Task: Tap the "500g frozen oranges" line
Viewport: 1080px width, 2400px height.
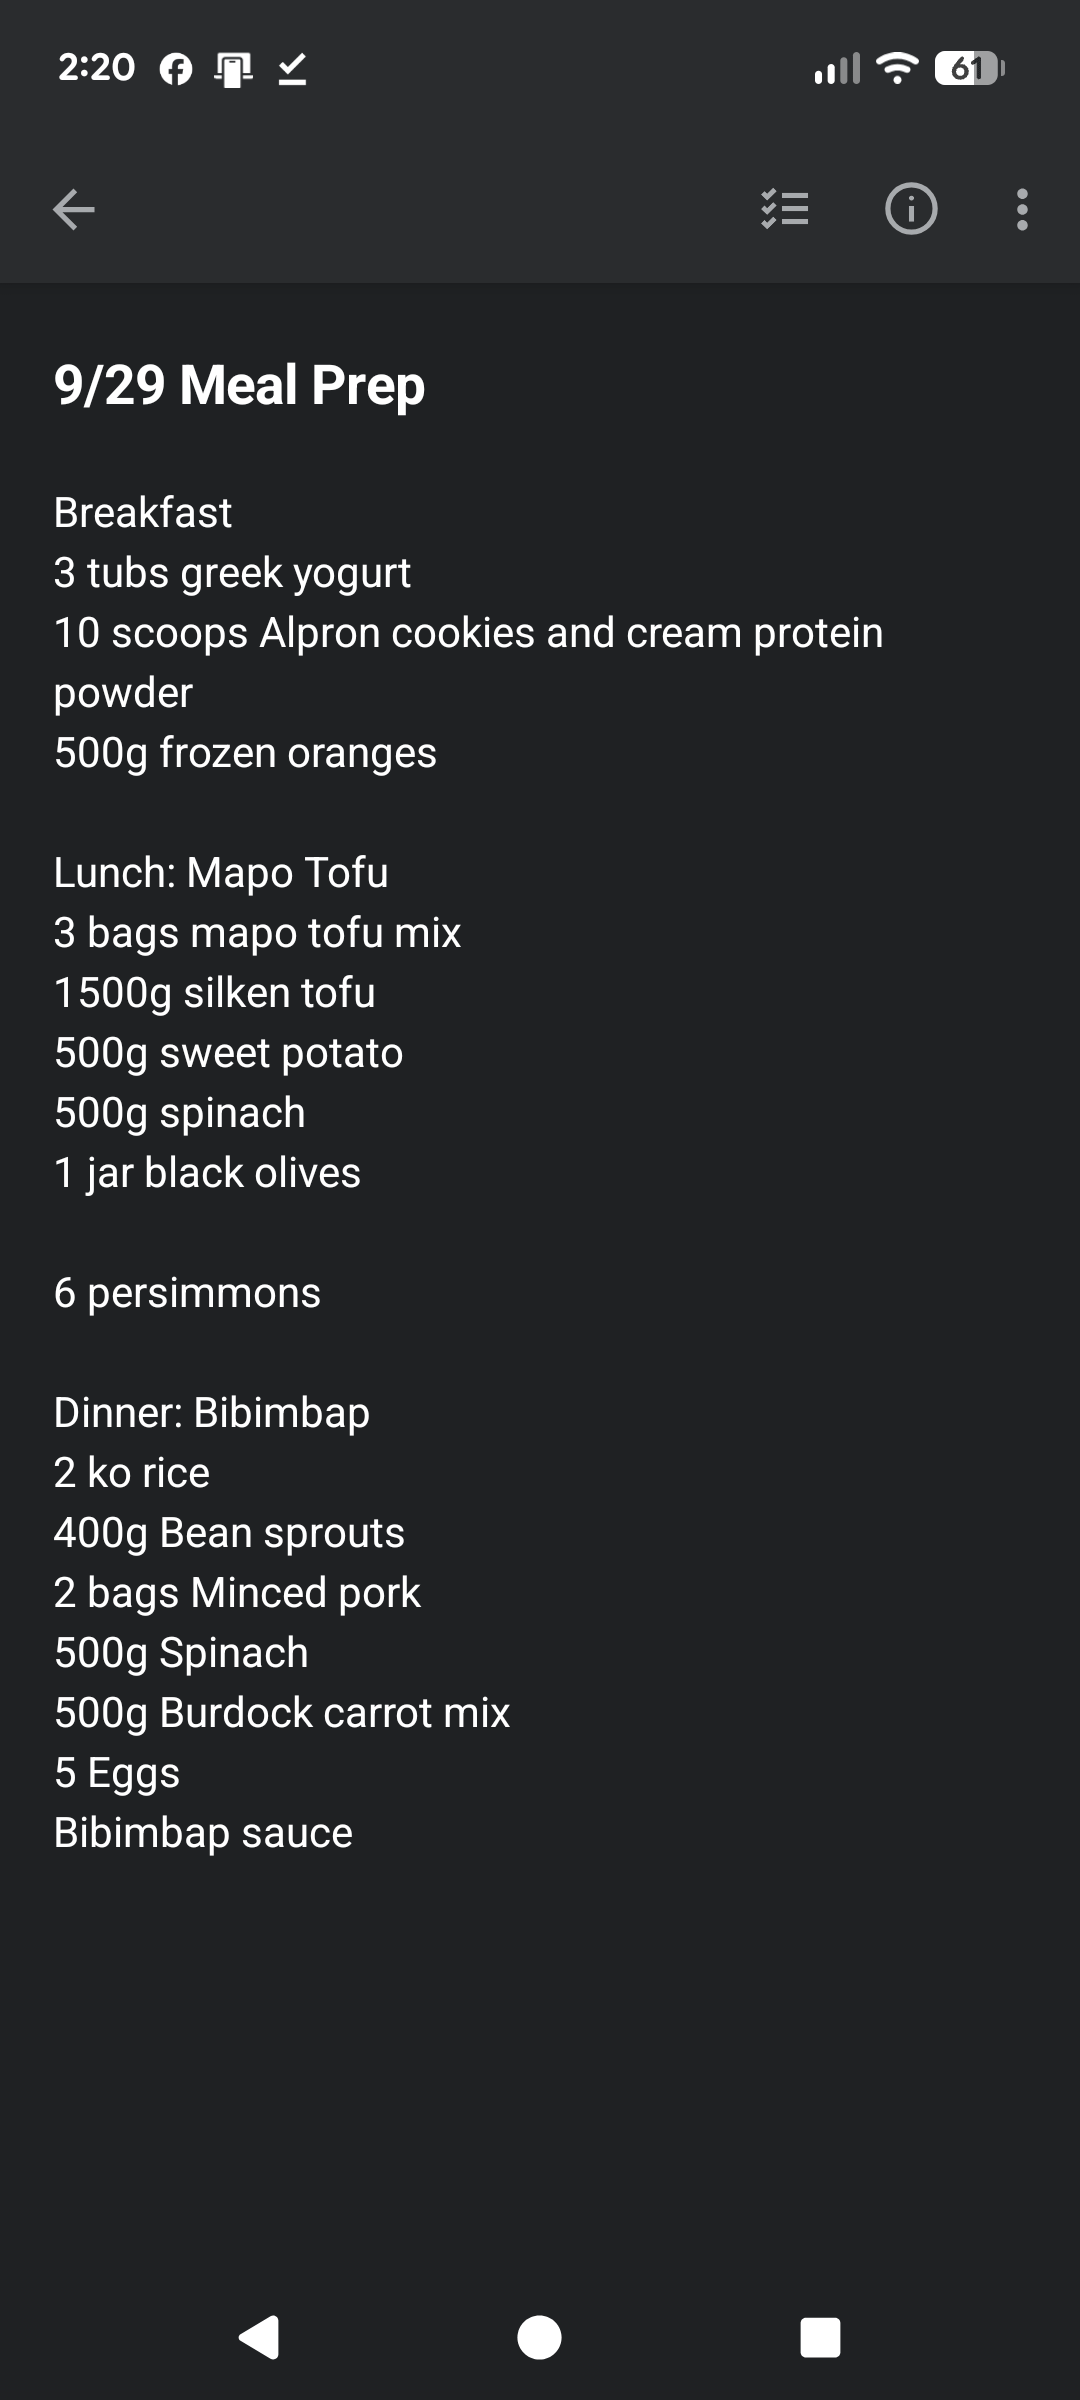Action: (x=245, y=753)
